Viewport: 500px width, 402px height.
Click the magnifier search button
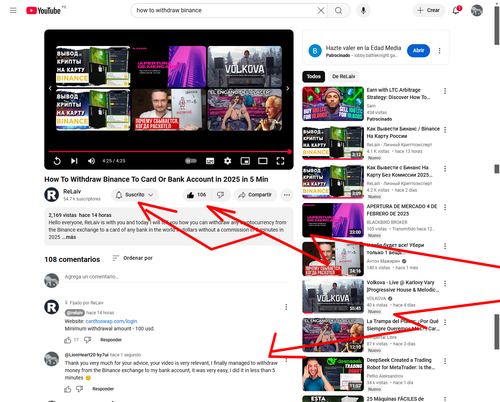338,11
